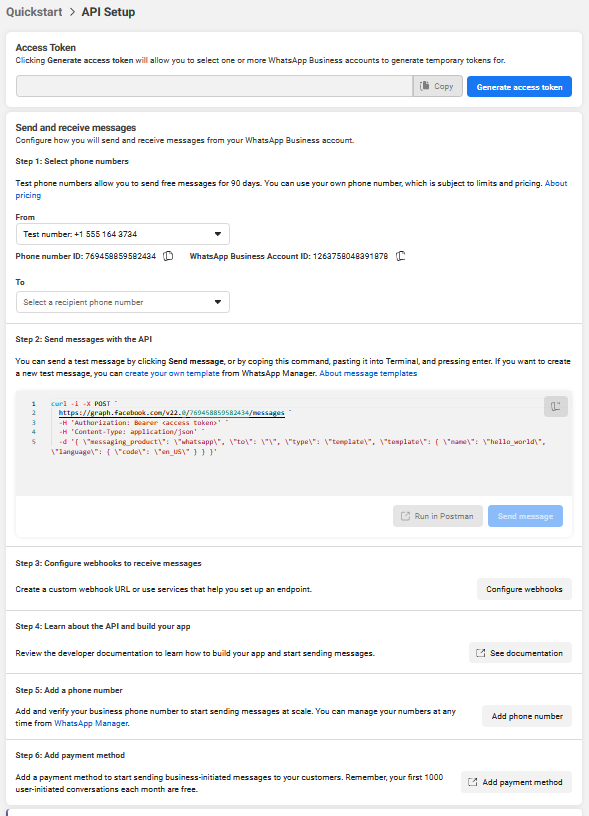Image resolution: width=589 pixels, height=816 pixels.
Task: Click the Send message button
Action: pos(525,516)
